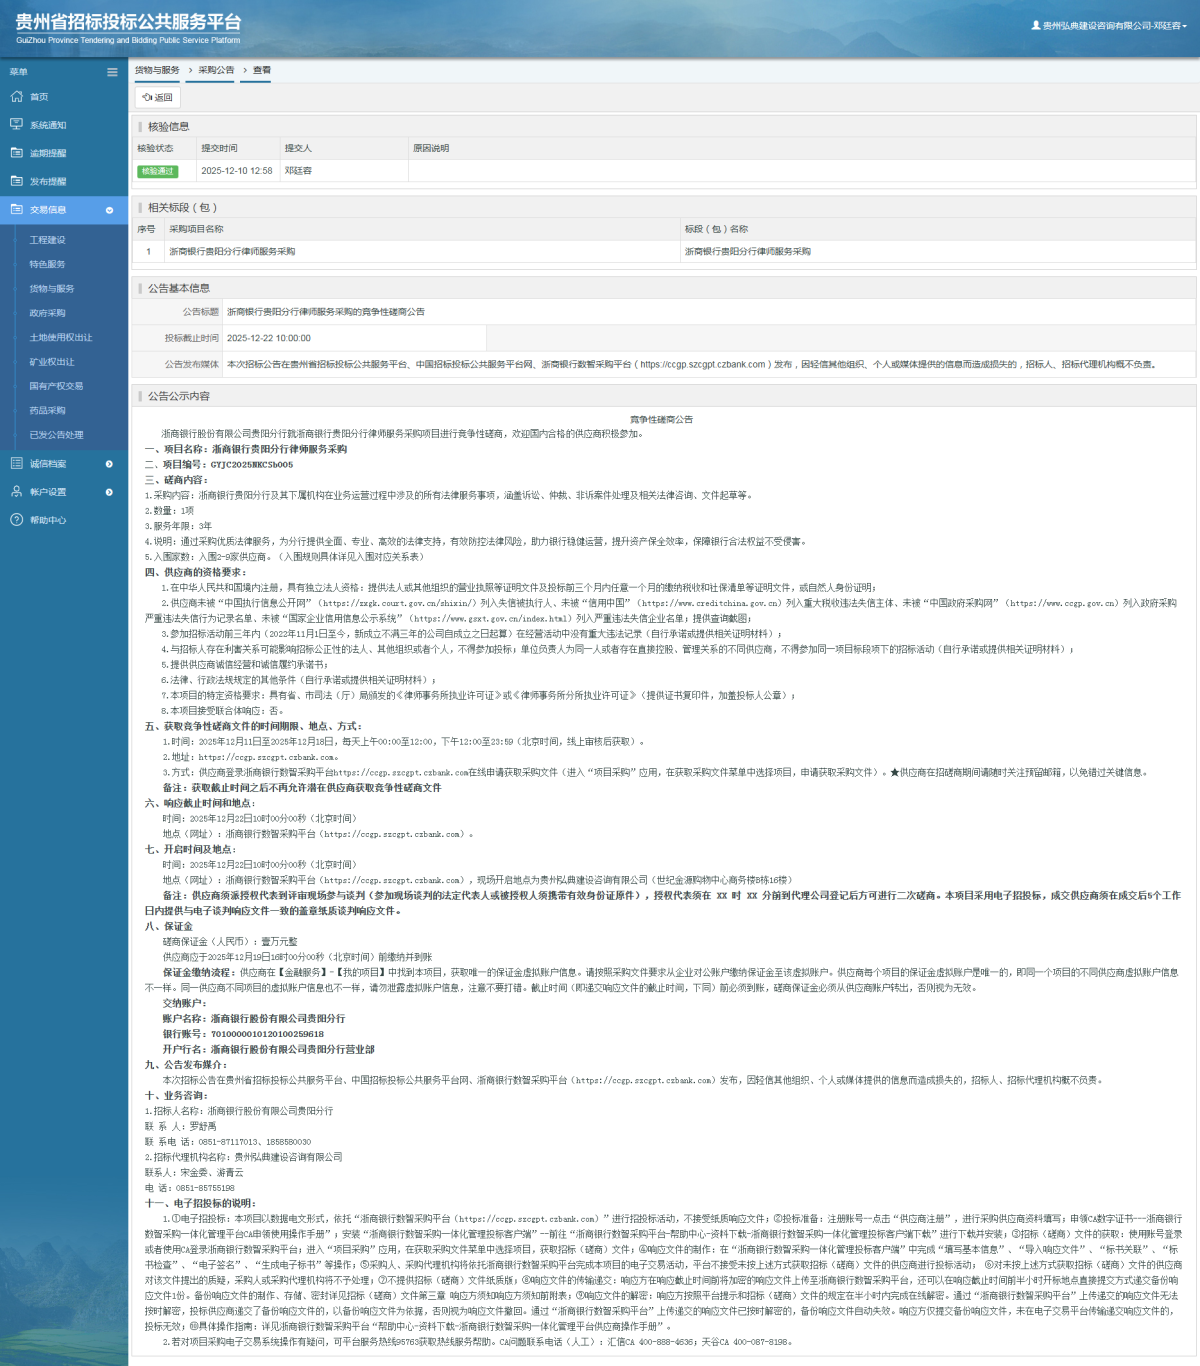Click the 发布提醒 sidebar icon
This screenshot has height=1366, width=1200.
(16, 181)
